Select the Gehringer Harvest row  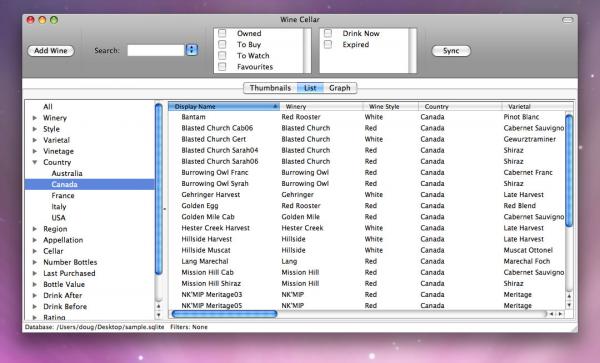(x=367, y=194)
